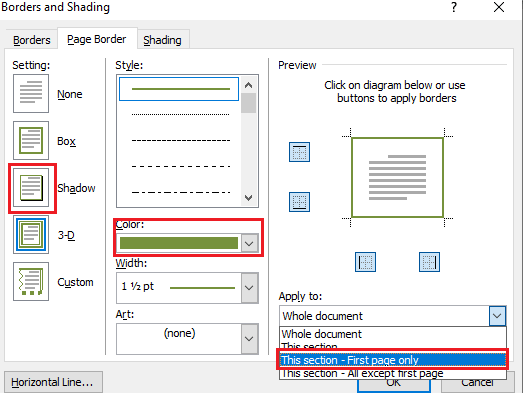
Task: Toggle the left border preview button
Action: pyautogui.click(x=365, y=262)
